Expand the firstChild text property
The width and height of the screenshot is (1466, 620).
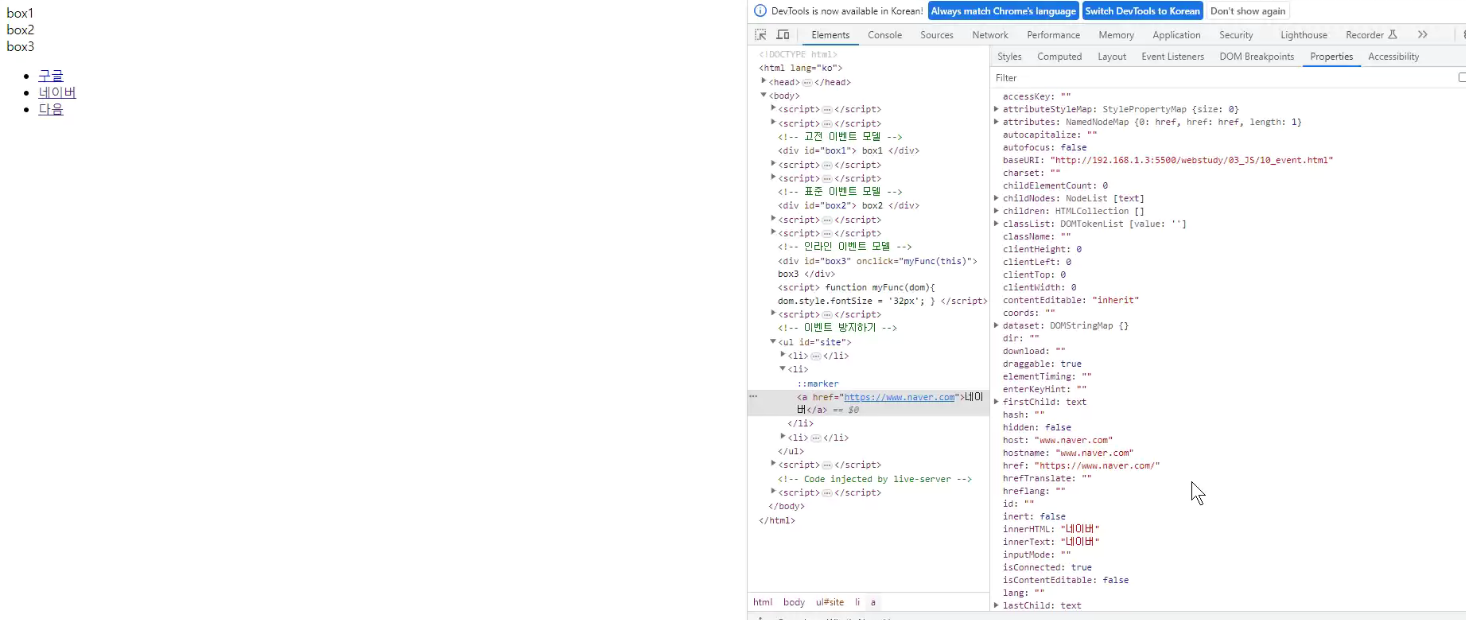996,402
